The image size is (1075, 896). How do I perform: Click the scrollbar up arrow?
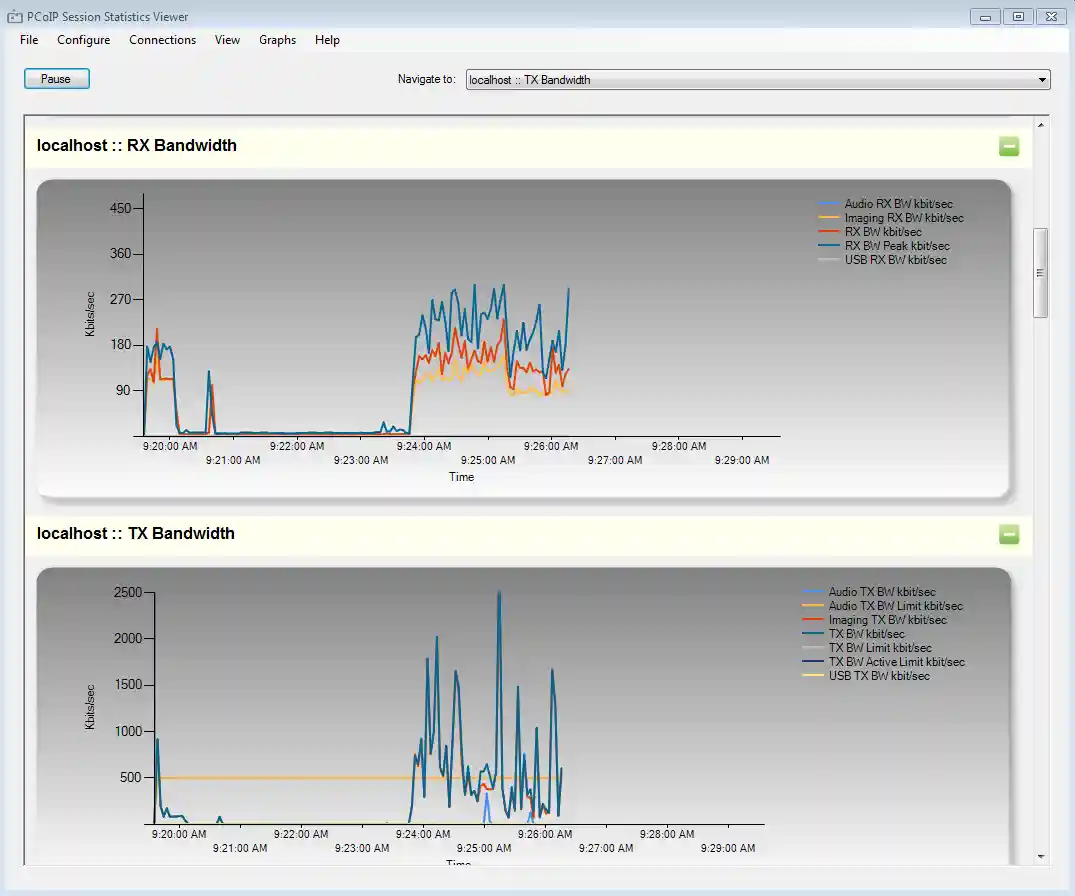tap(1041, 125)
